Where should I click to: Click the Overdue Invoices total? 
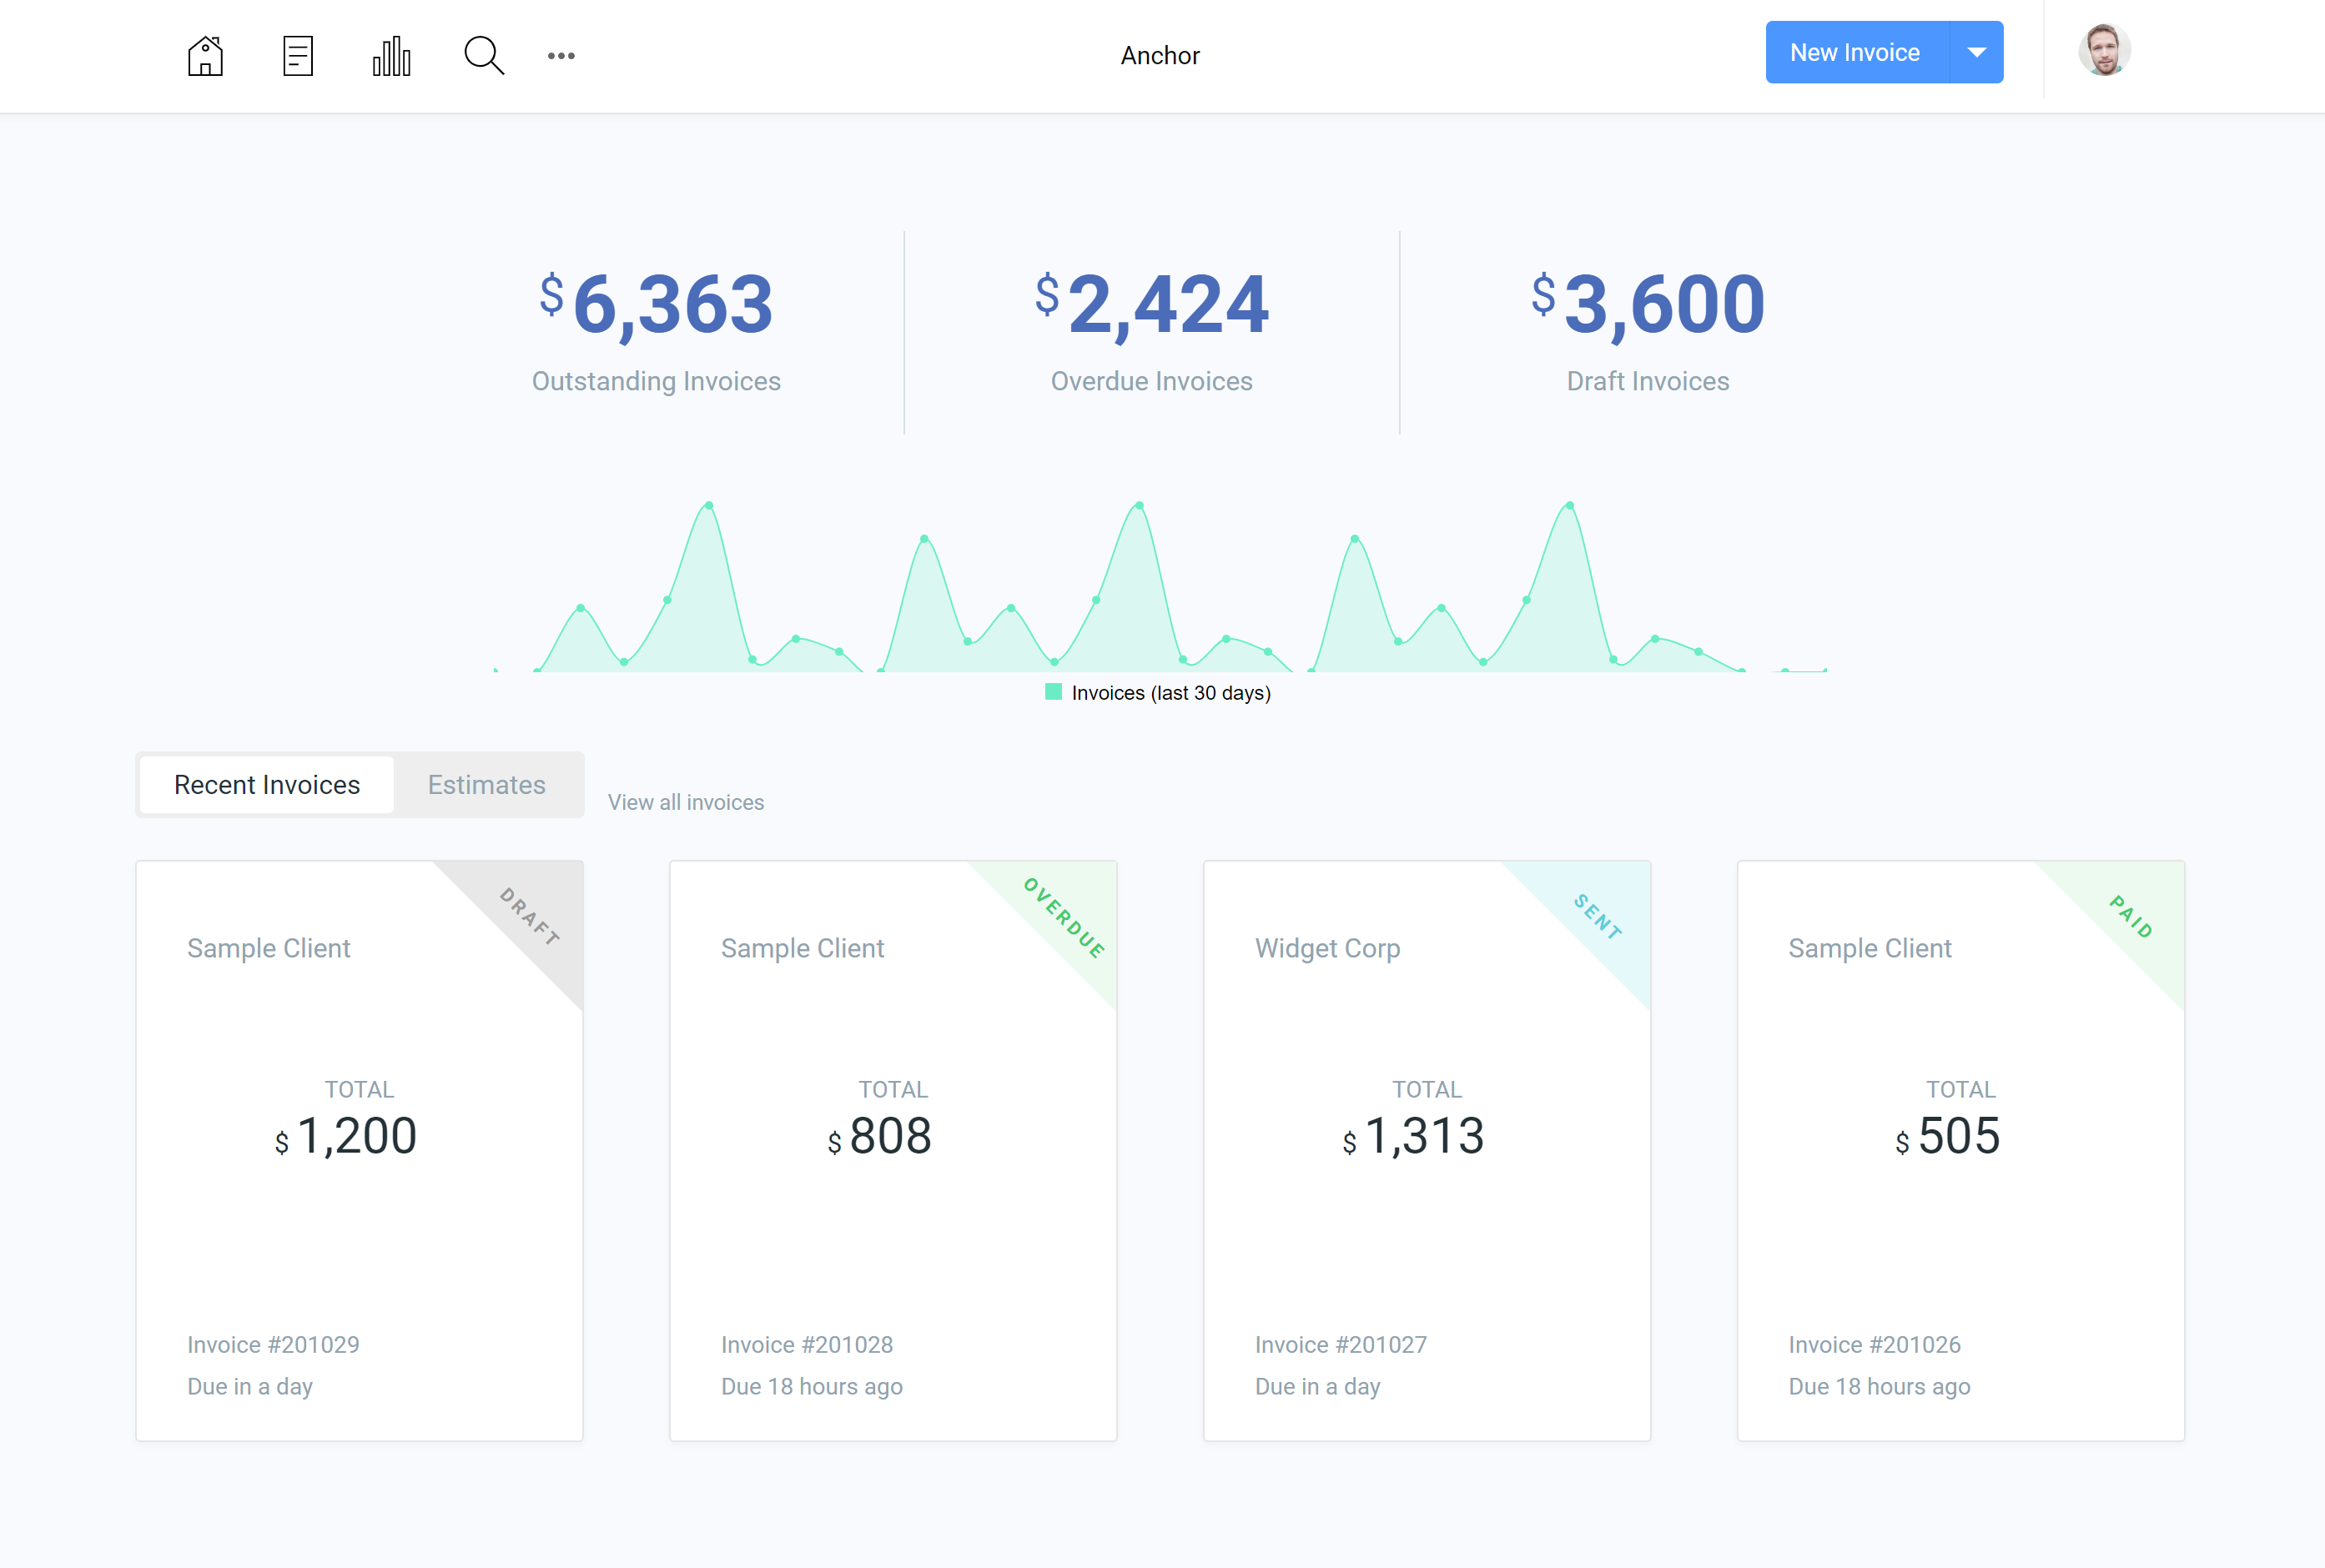(x=1152, y=305)
